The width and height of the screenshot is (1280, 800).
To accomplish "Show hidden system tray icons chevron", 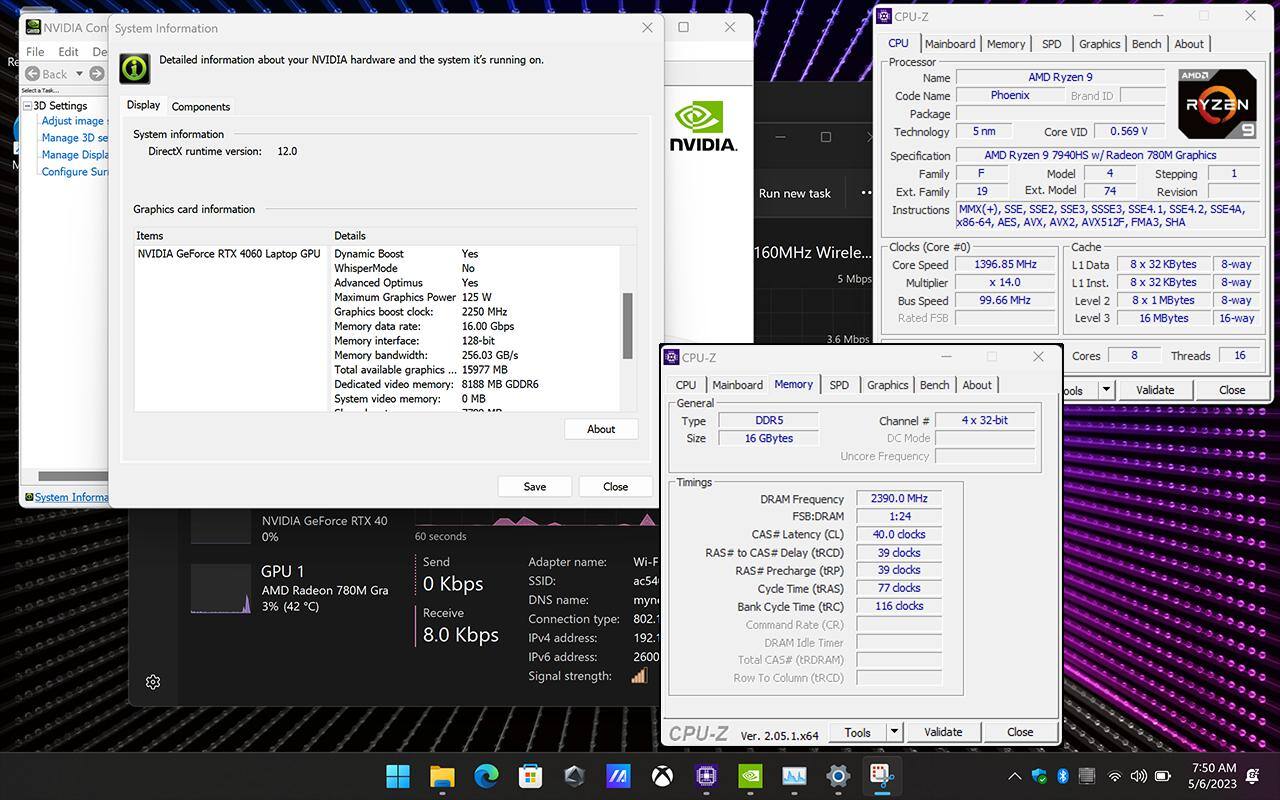I will point(1014,776).
